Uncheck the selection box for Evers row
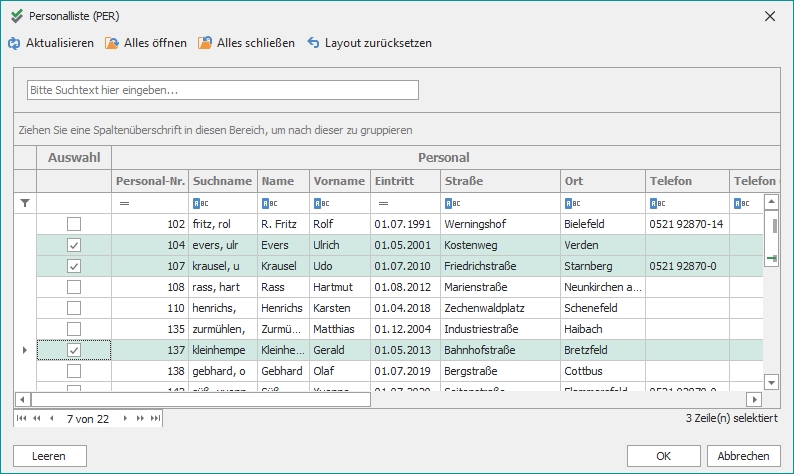 click(x=74, y=245)
